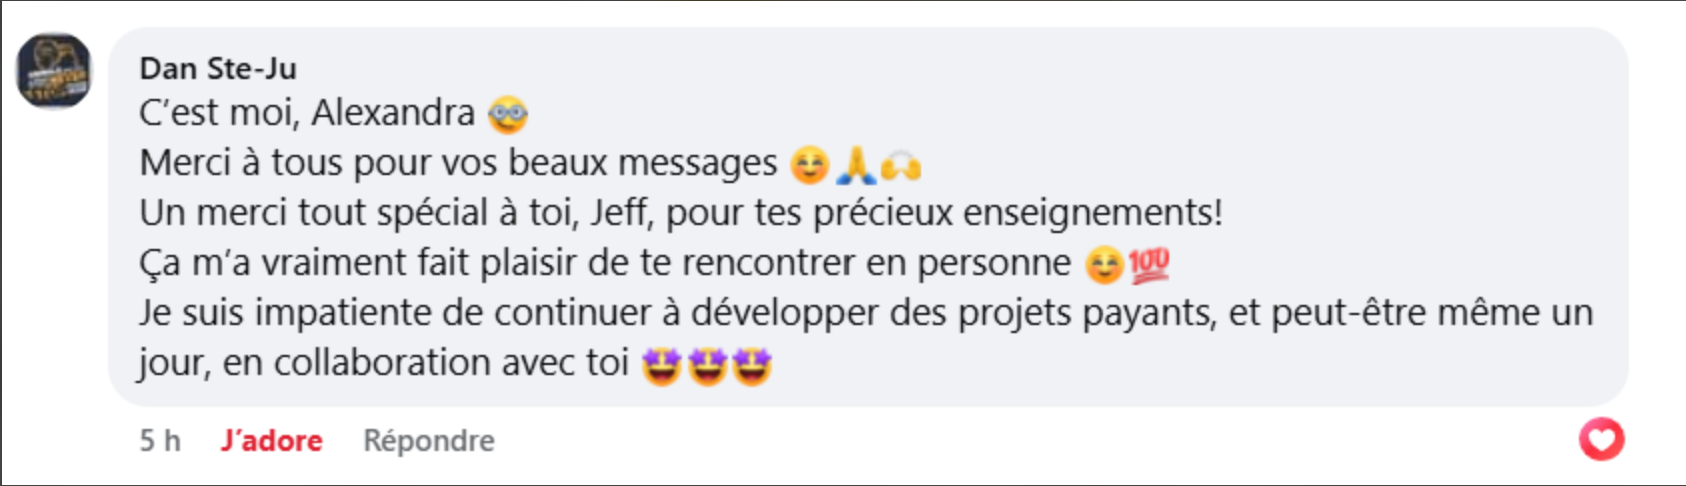Click the first star-struck emoji
The height and width of the screenshot is (486, 1686).
click(x=661, y=366)
